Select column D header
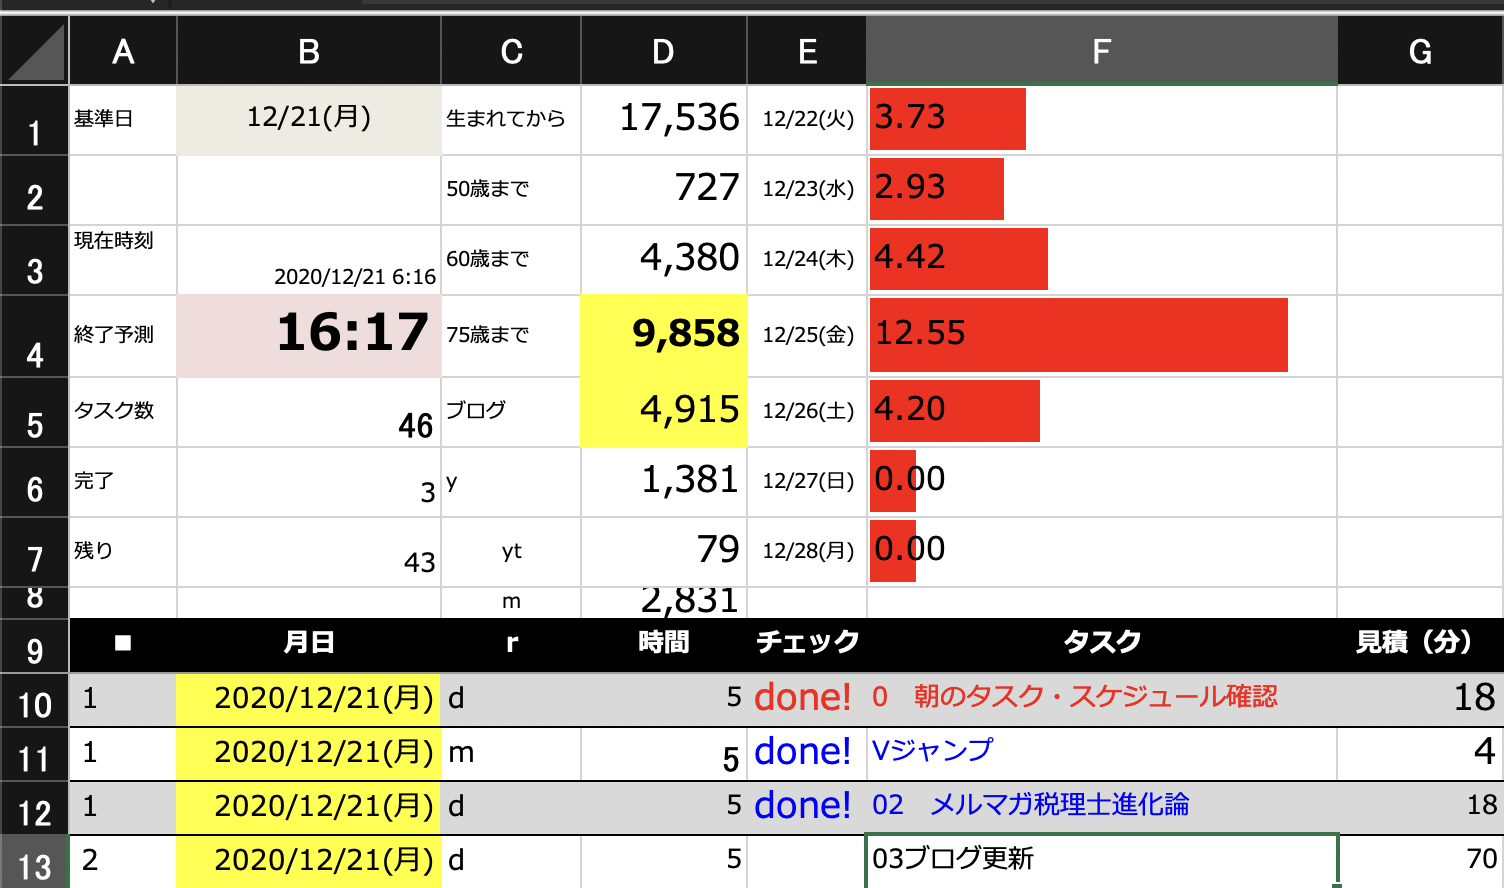Screen dimensions: 1504x888 663,51
